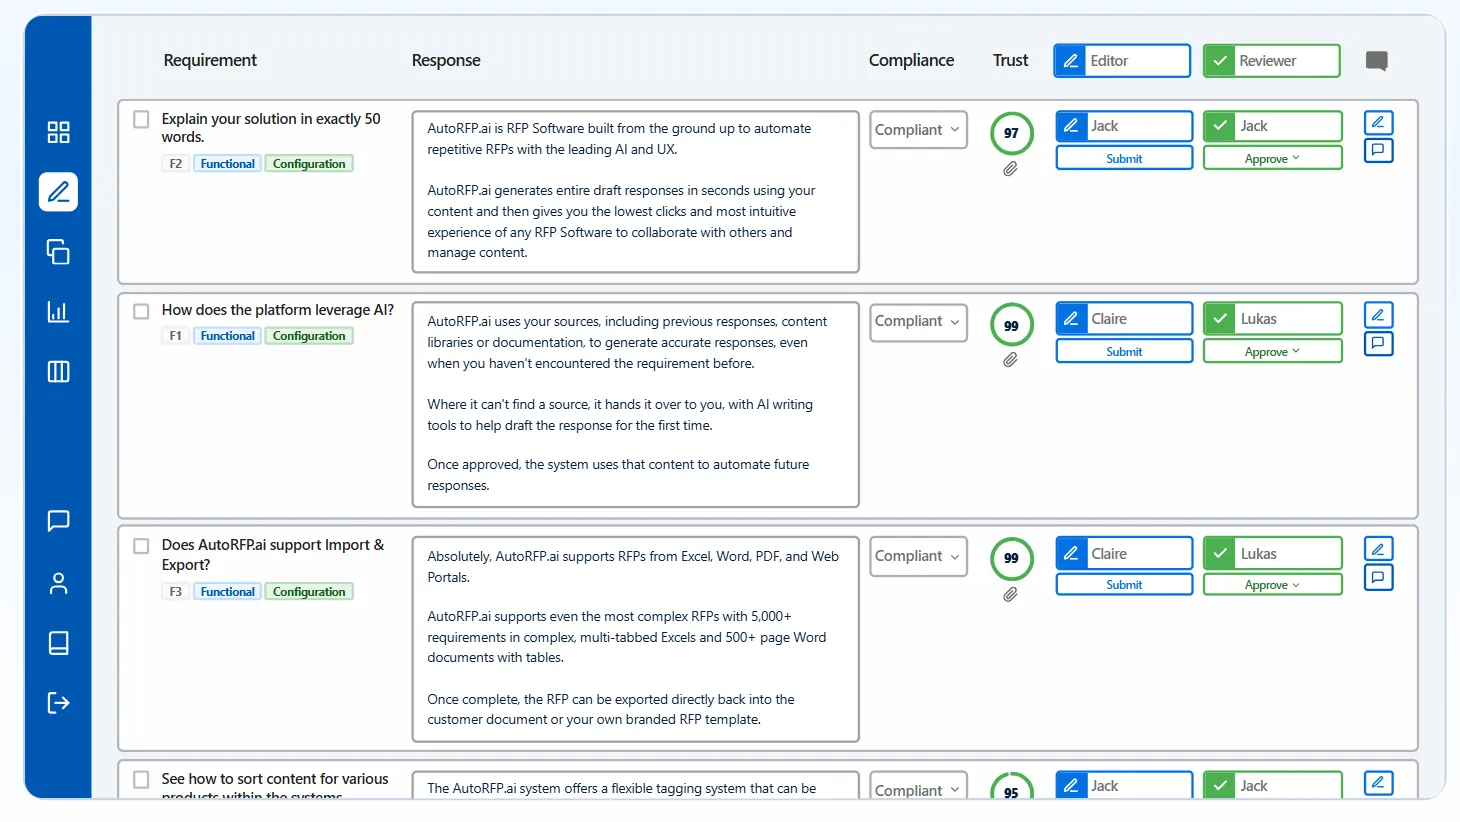Submit the 'Explain your solution' response
Image resolution: width=1460 pixels, height=822 pixels.
point(1124,158)
